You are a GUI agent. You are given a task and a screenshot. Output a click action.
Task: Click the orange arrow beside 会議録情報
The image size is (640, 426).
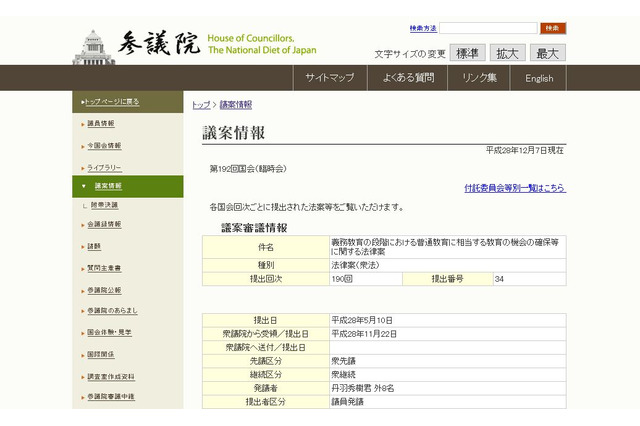pos(83,225)
